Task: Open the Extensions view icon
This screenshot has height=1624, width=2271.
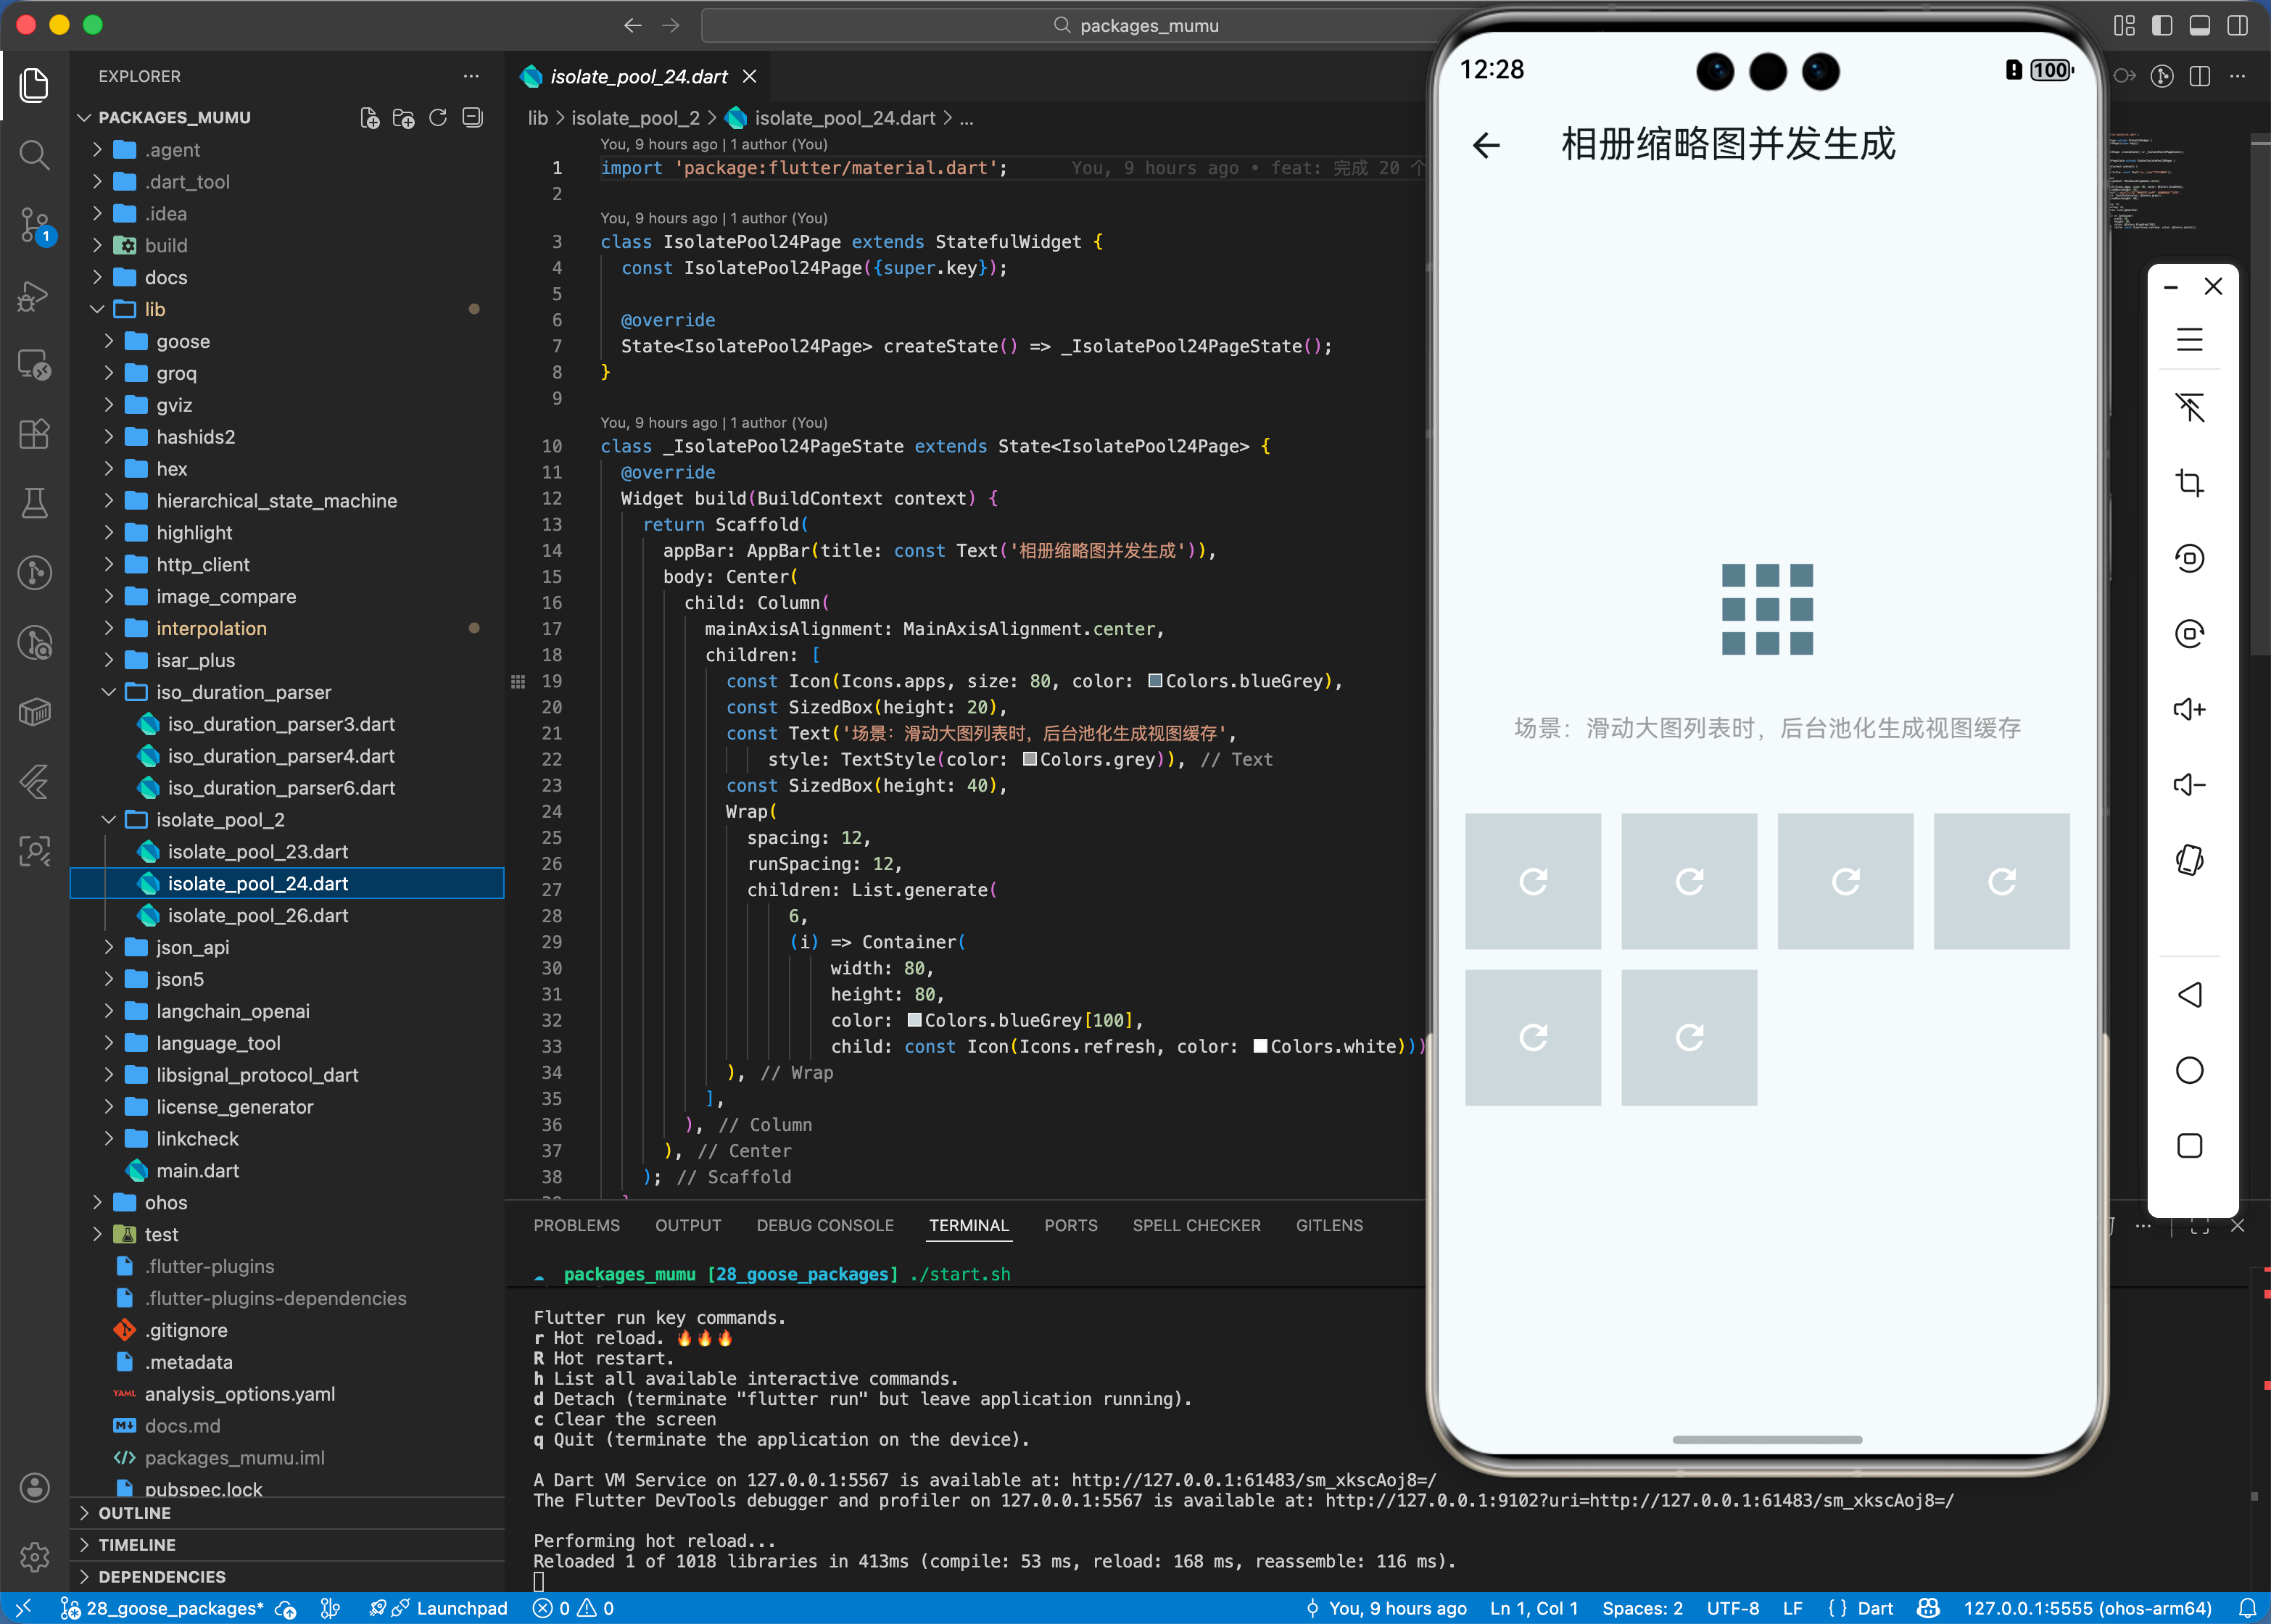Action: pos(34,434)
